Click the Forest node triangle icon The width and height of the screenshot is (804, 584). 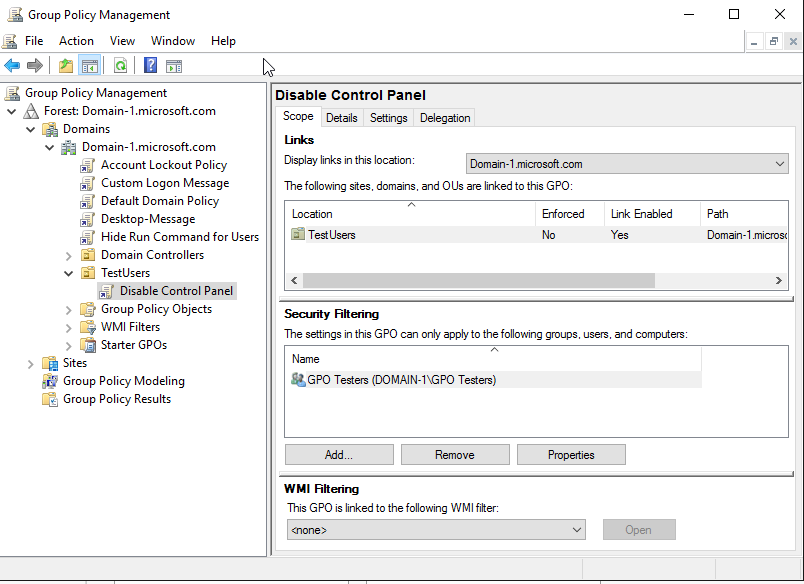pyautogui.click(x=32, y=111)
